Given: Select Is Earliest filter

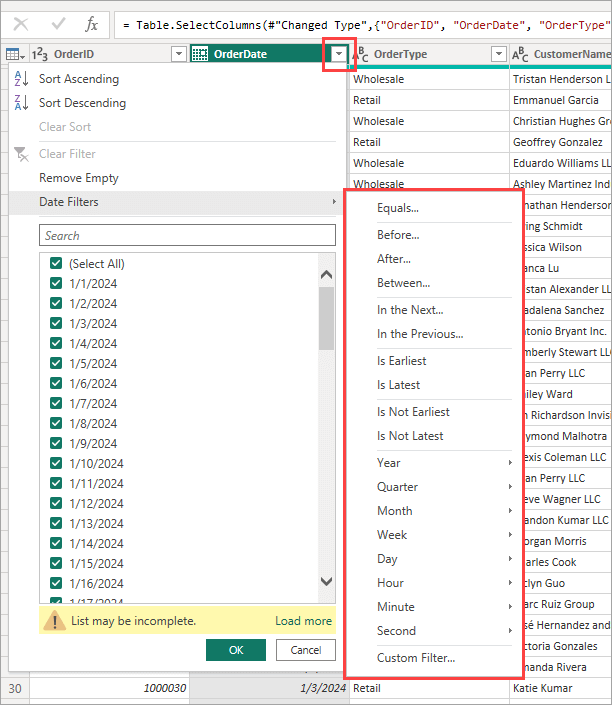Looking at the screenshot, I should click(402, 361).
